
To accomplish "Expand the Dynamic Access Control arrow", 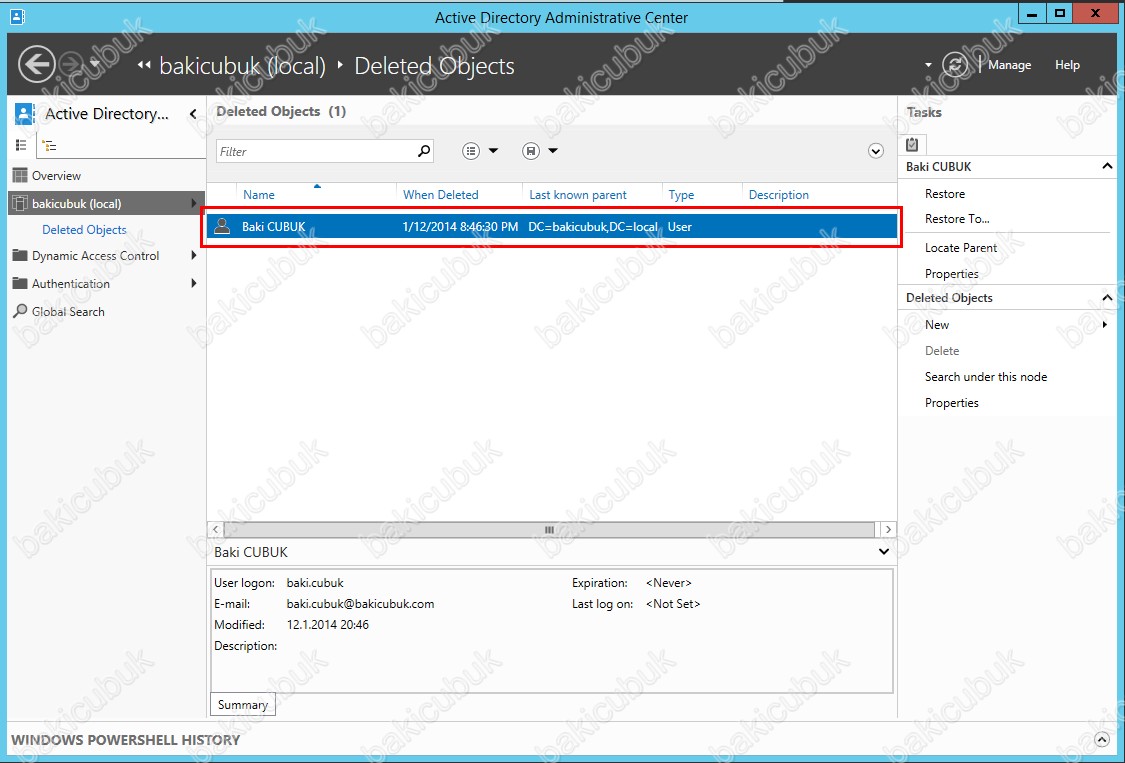I will (194, 256).
